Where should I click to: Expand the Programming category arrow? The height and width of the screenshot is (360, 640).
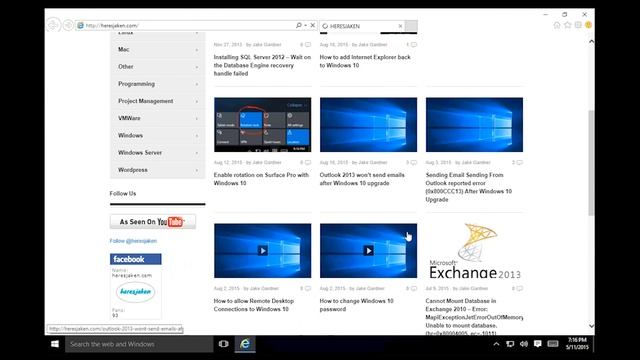tap(197, 84)
